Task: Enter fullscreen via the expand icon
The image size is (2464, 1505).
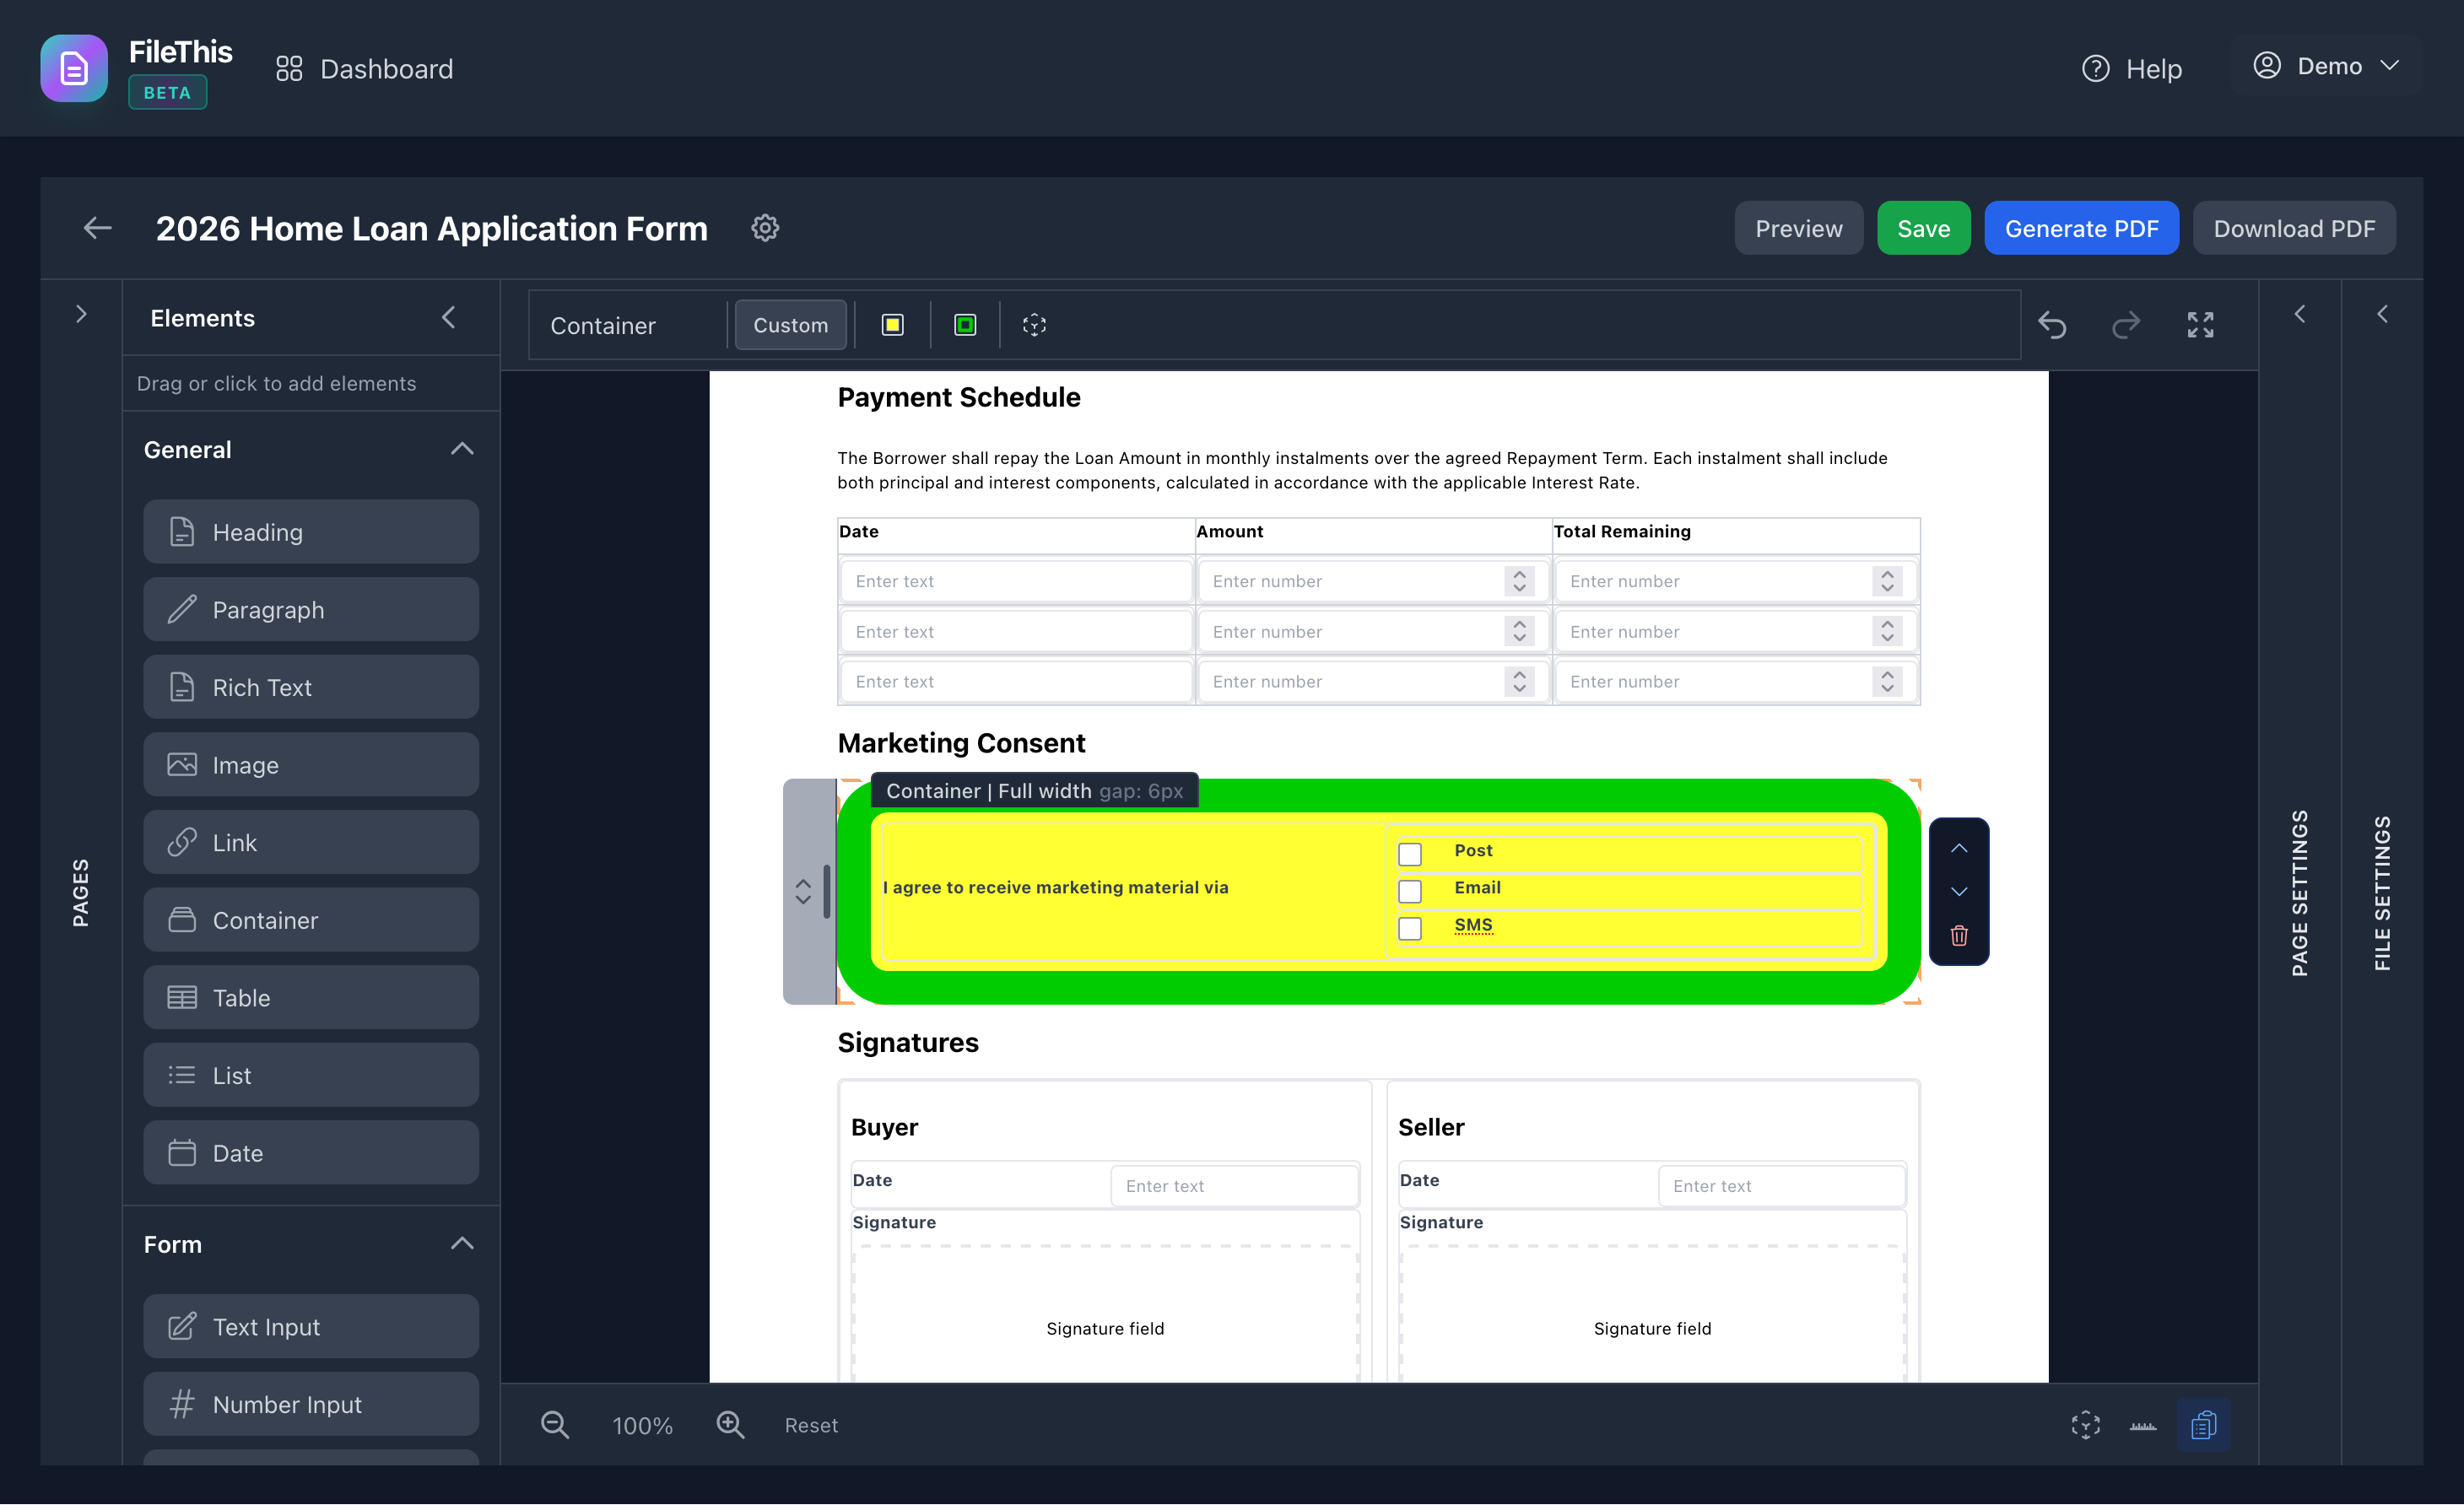Action: coord(2201,325)
